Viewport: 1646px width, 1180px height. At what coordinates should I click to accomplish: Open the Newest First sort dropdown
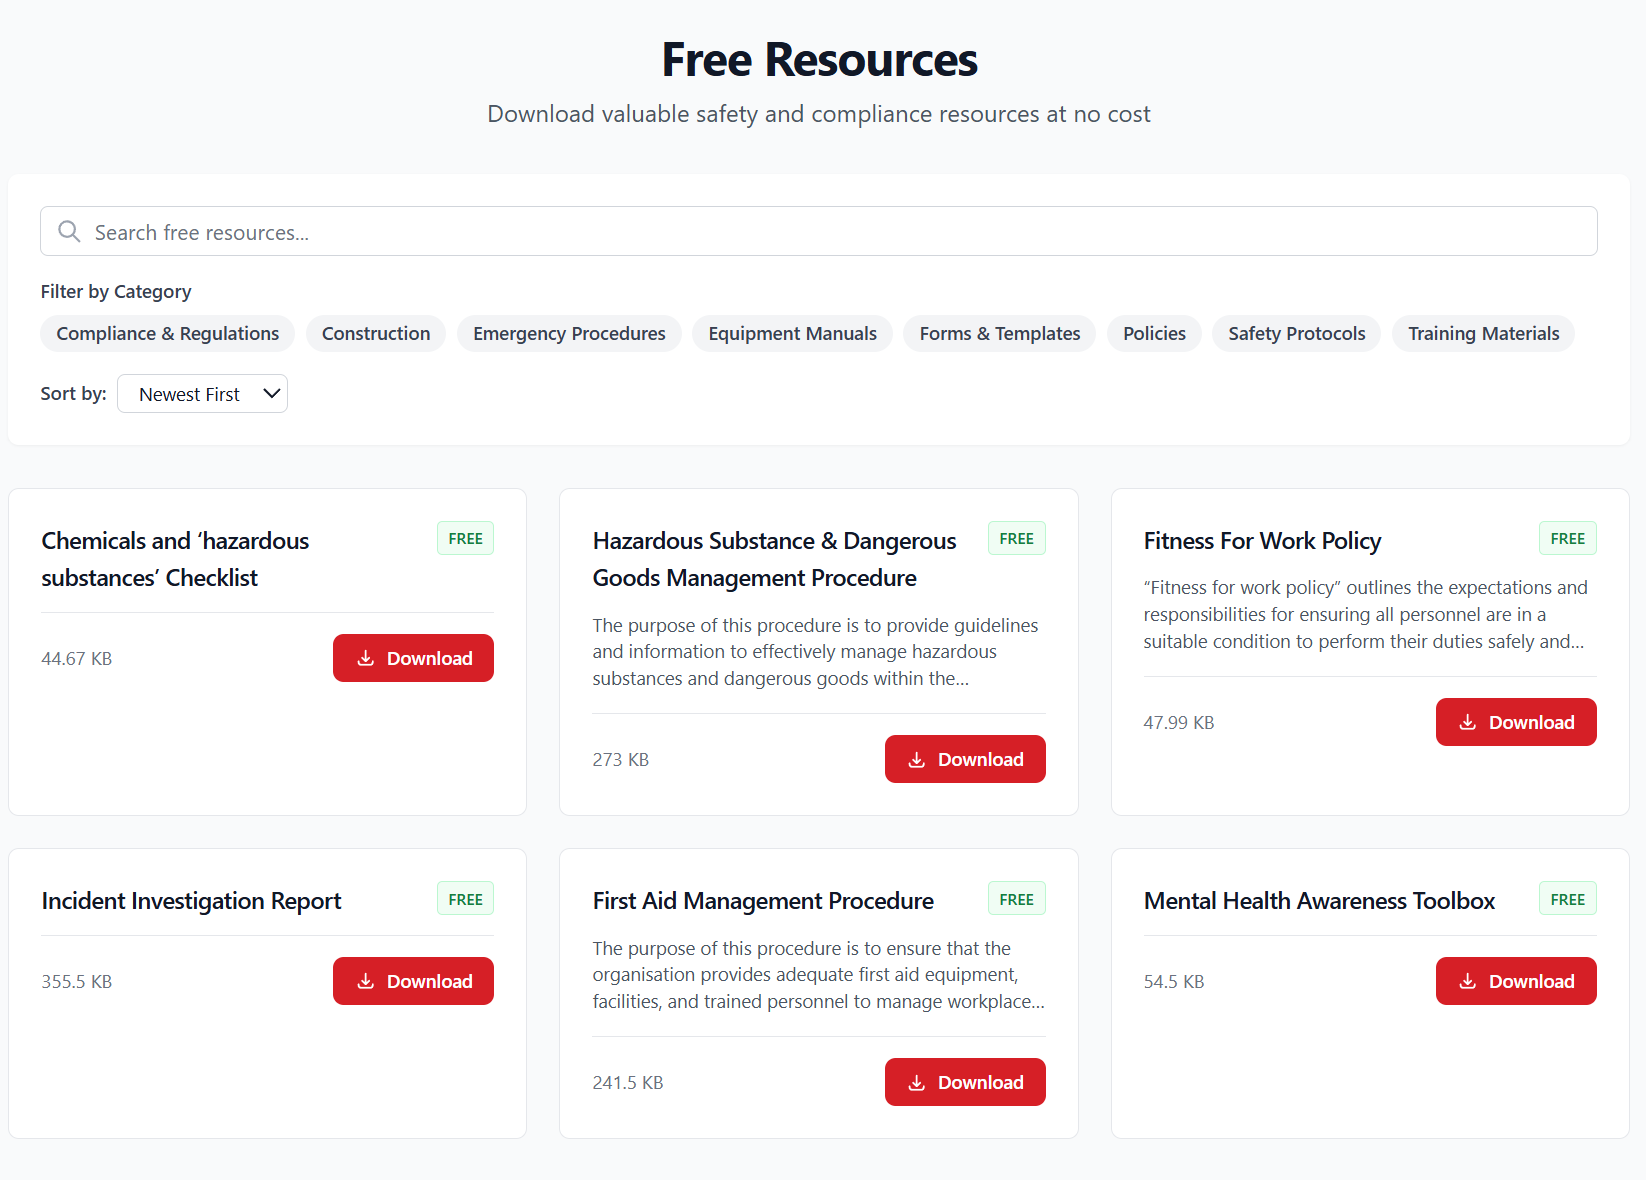point(202,393)
